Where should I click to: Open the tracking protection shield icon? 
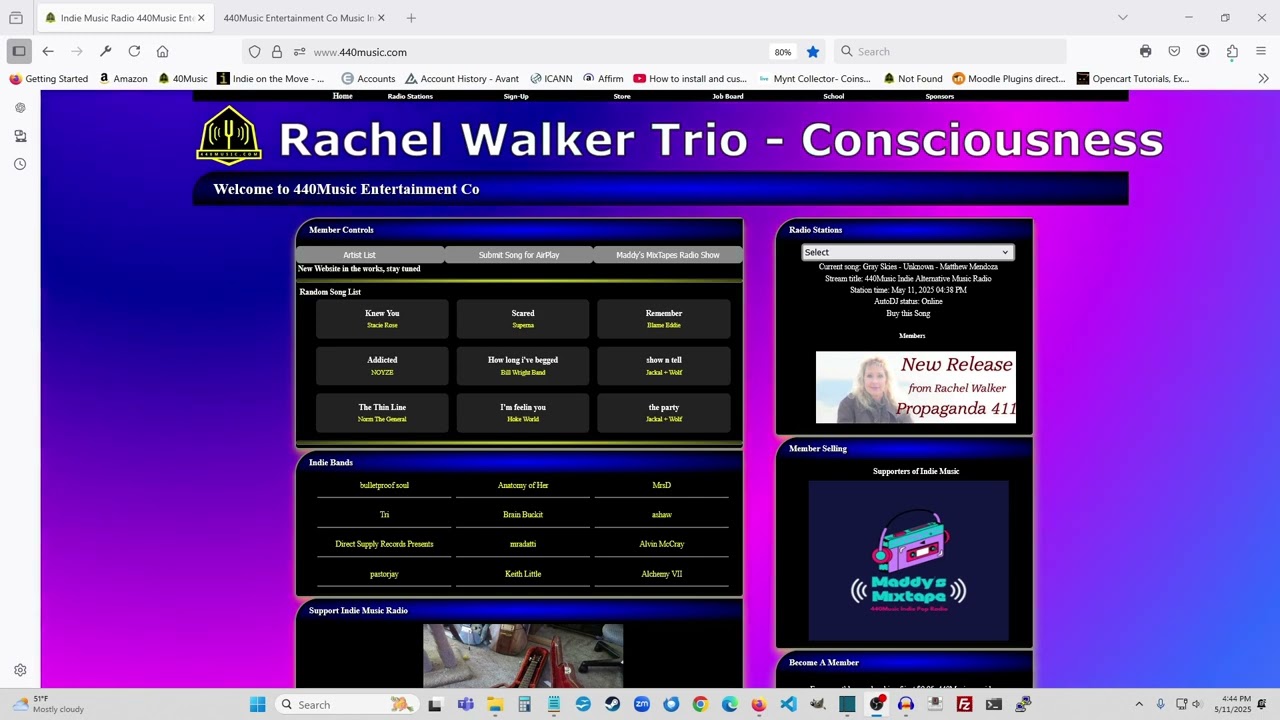[x=255, y=52]
